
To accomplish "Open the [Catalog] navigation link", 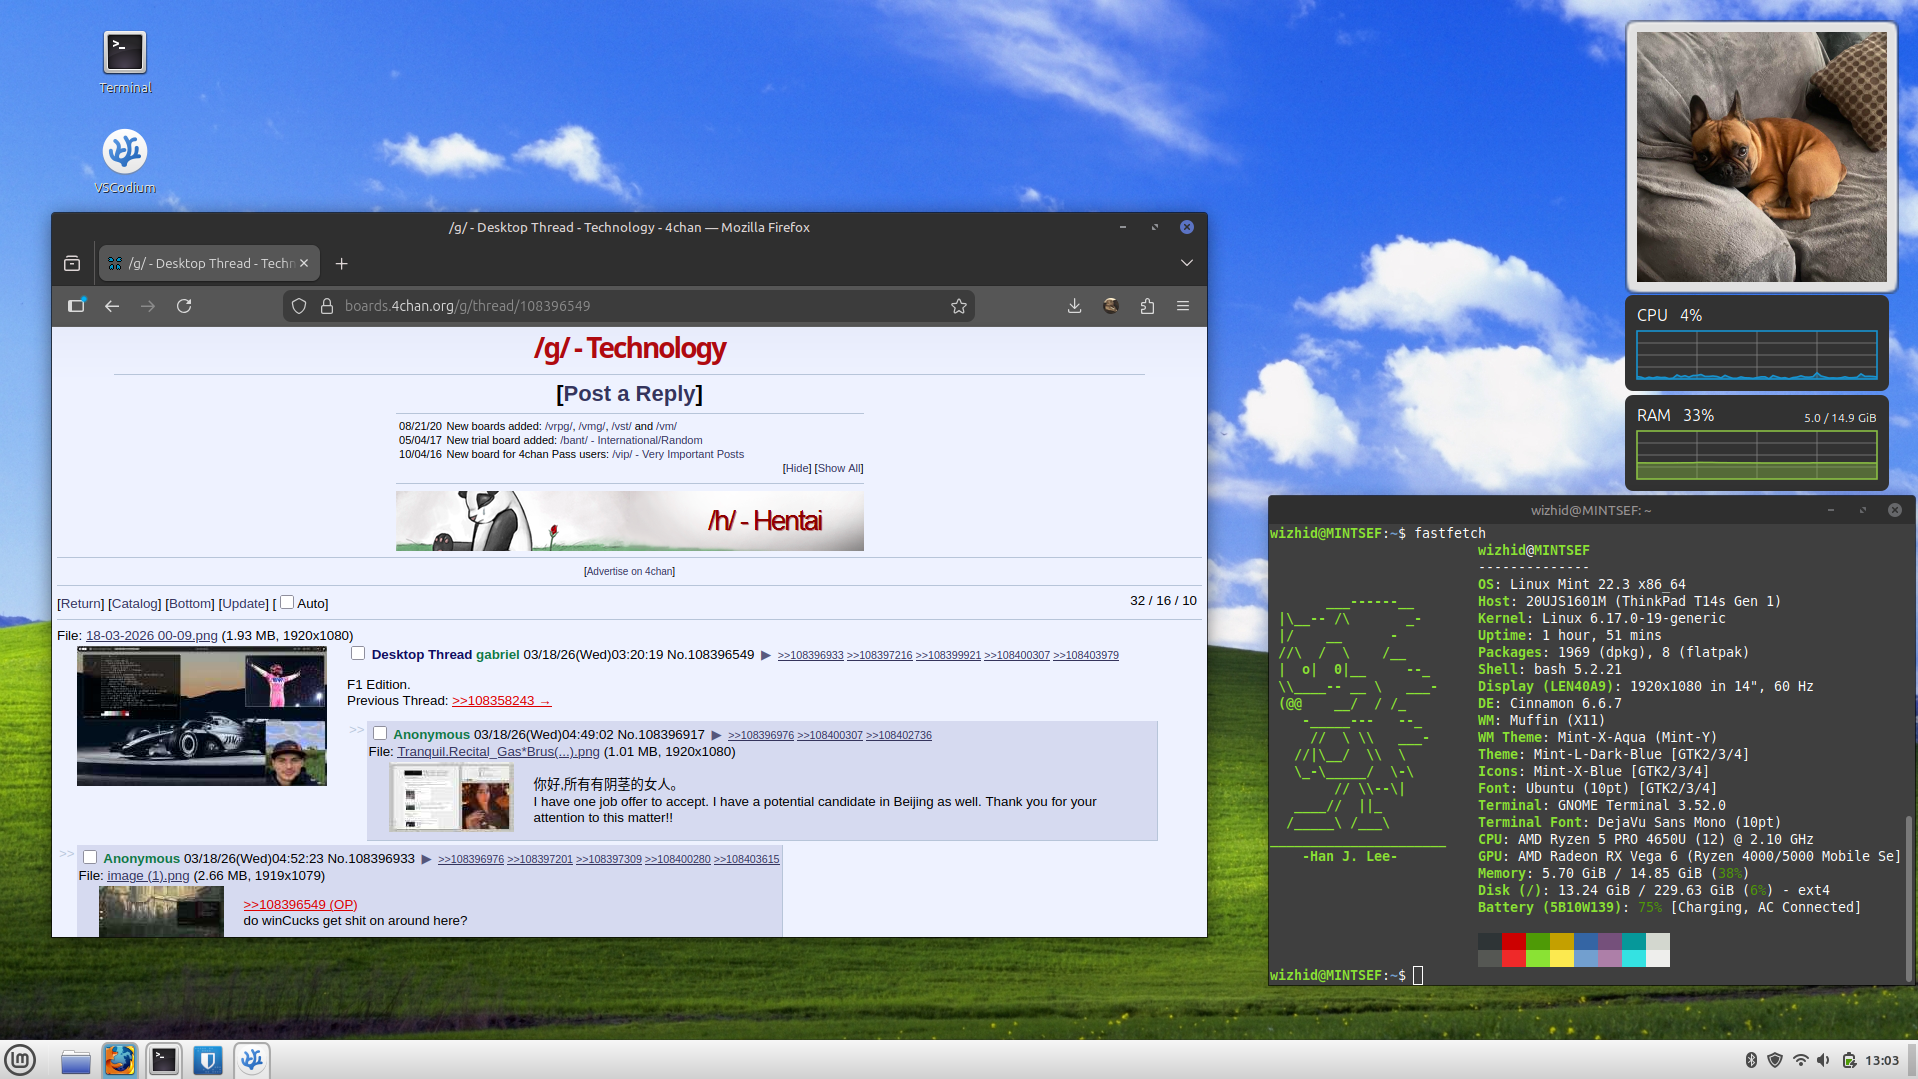I will pyautogui.click(x=135, y=604).
